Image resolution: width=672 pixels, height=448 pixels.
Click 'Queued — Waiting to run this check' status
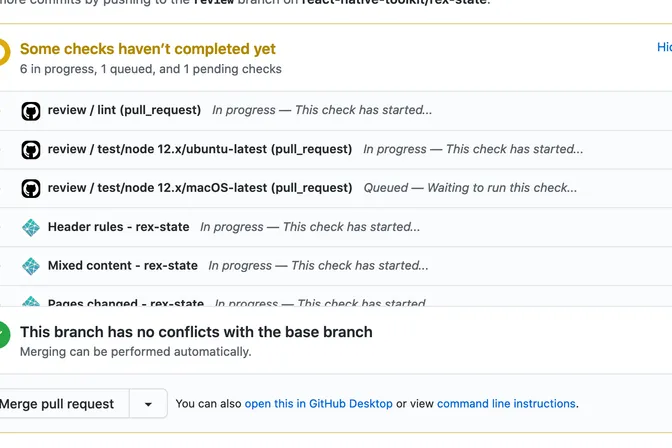point(470,188)
